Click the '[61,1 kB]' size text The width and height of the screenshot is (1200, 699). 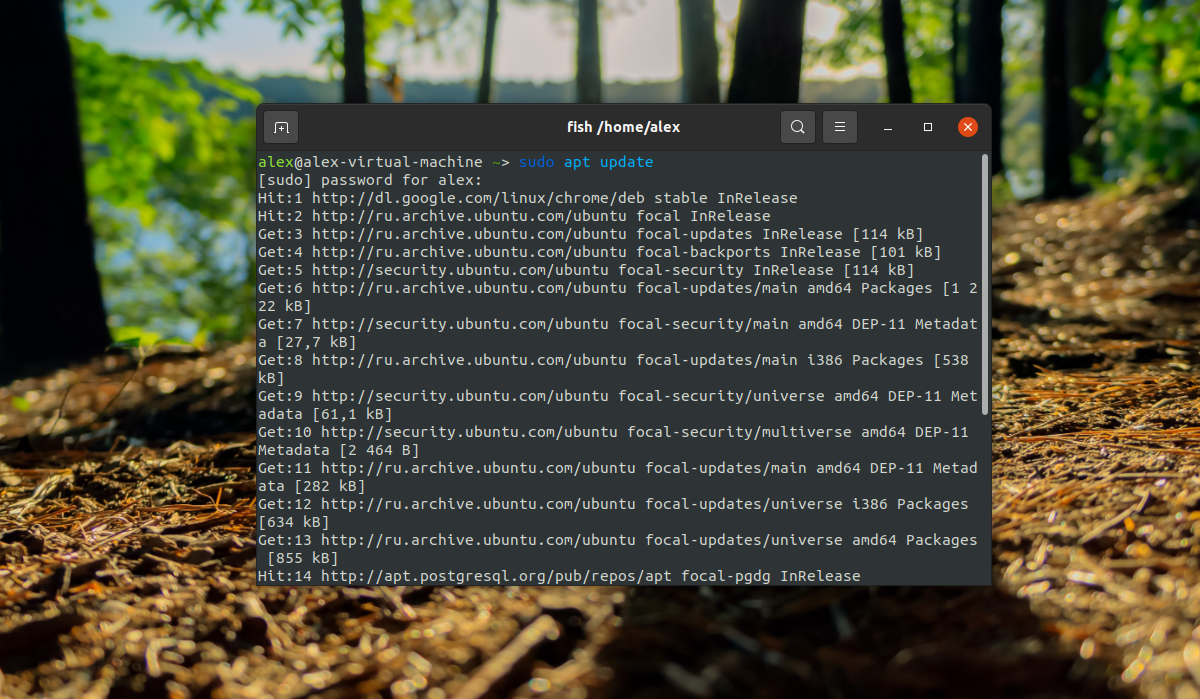352,414
